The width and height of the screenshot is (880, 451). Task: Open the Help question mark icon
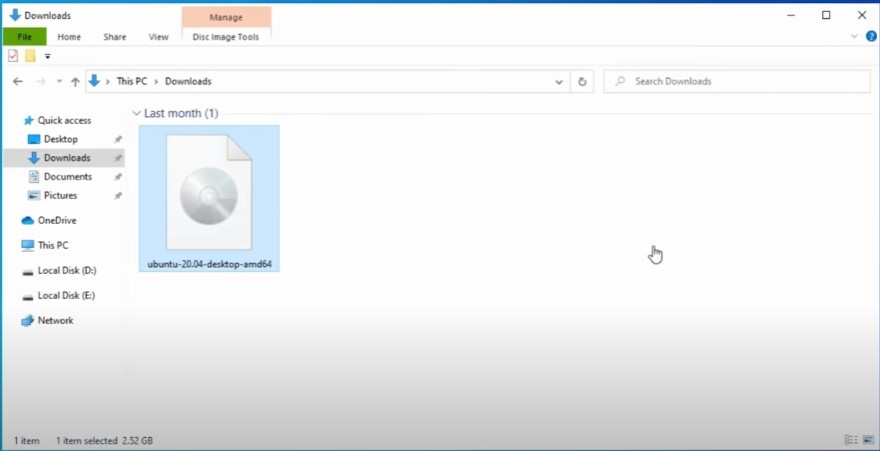(871, 36)
